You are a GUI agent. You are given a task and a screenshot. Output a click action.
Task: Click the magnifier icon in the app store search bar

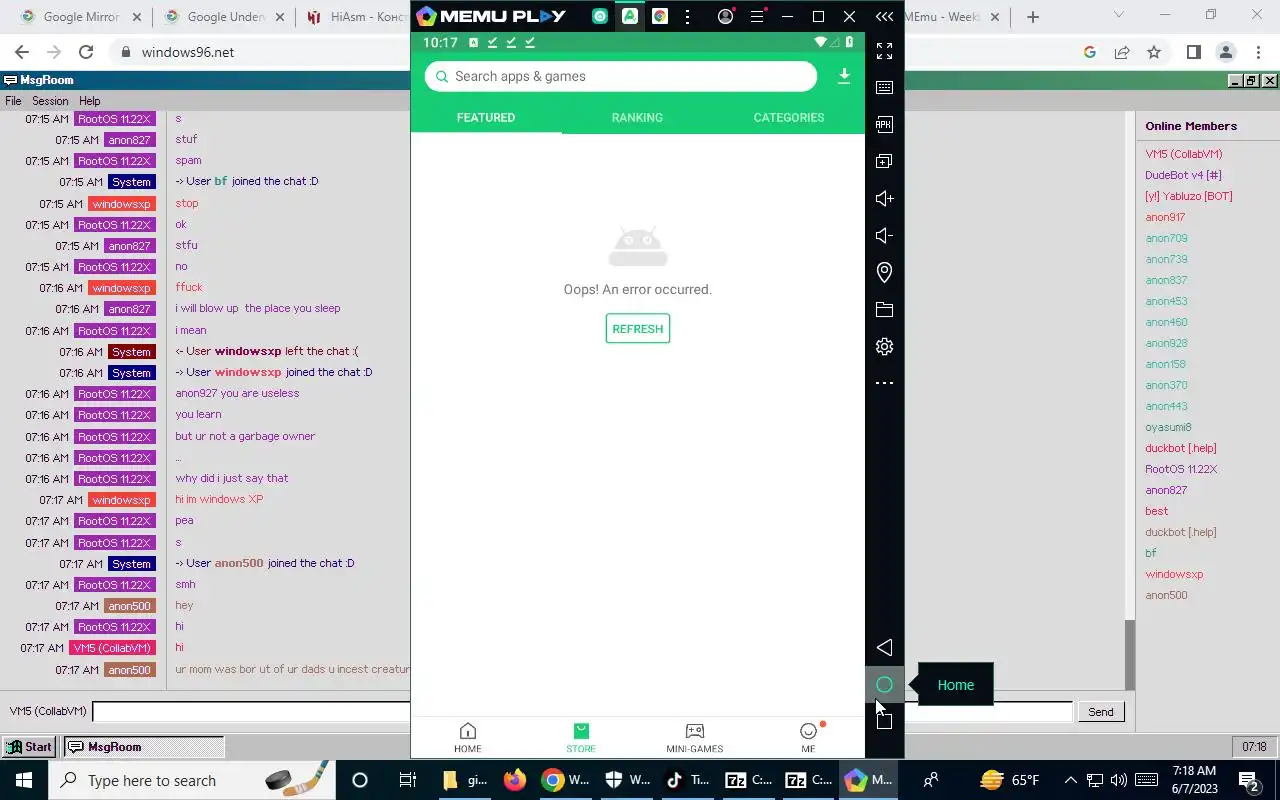(441, 76)
